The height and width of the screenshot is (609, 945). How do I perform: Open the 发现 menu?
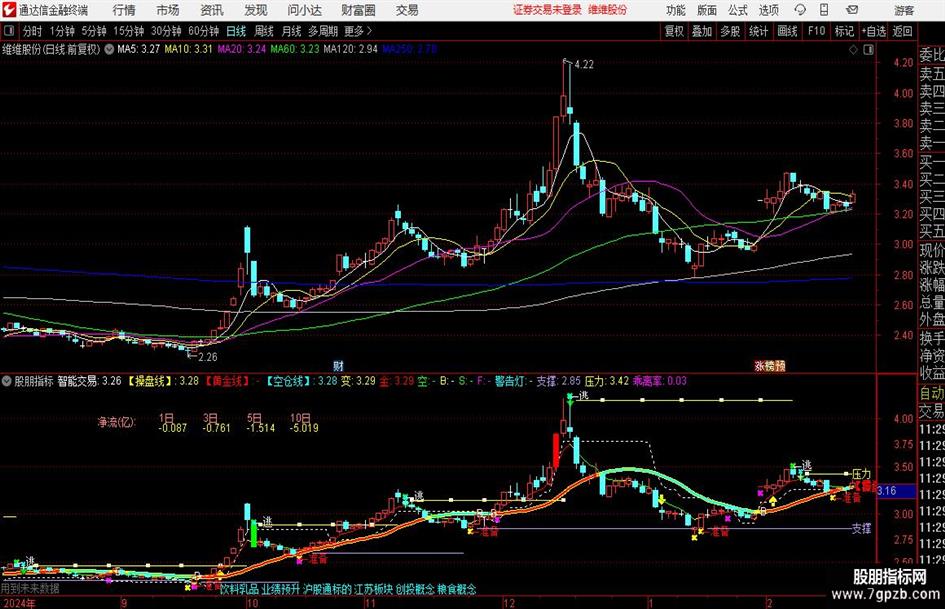pyautogui.click(x=256, y=10)
